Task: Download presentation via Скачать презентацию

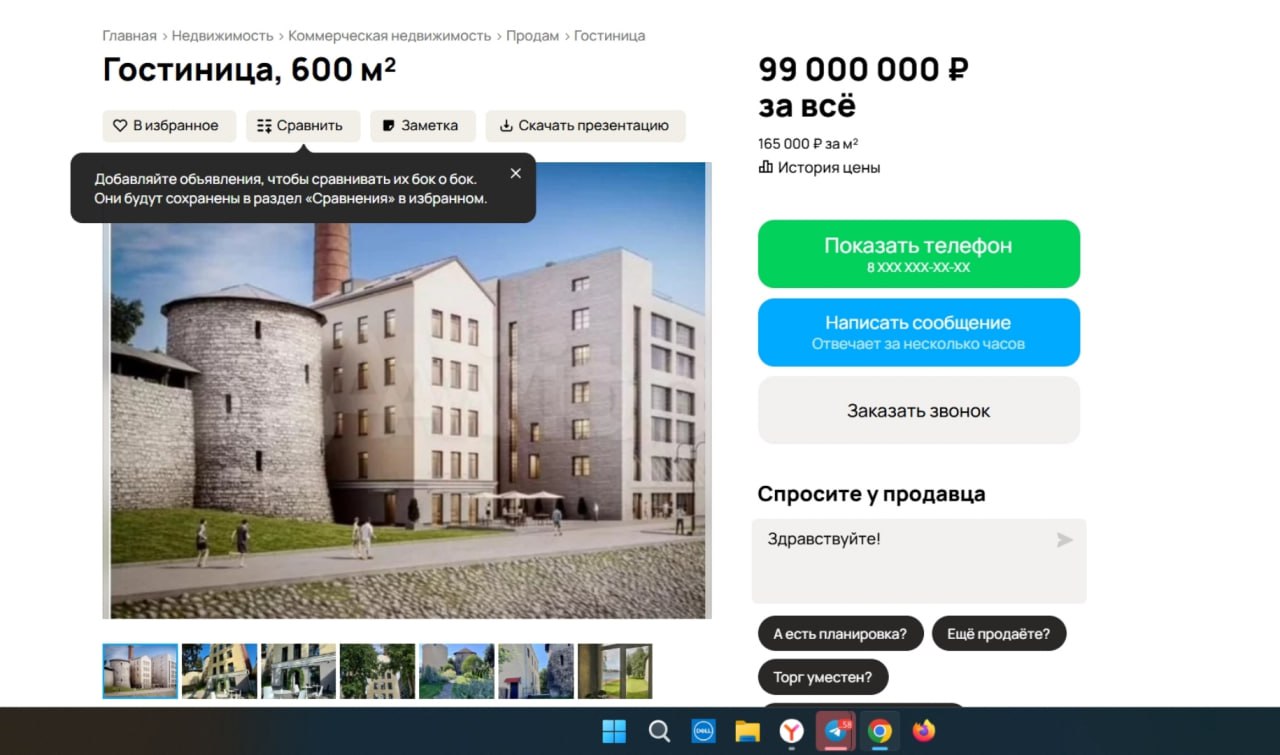Action: 585,126
